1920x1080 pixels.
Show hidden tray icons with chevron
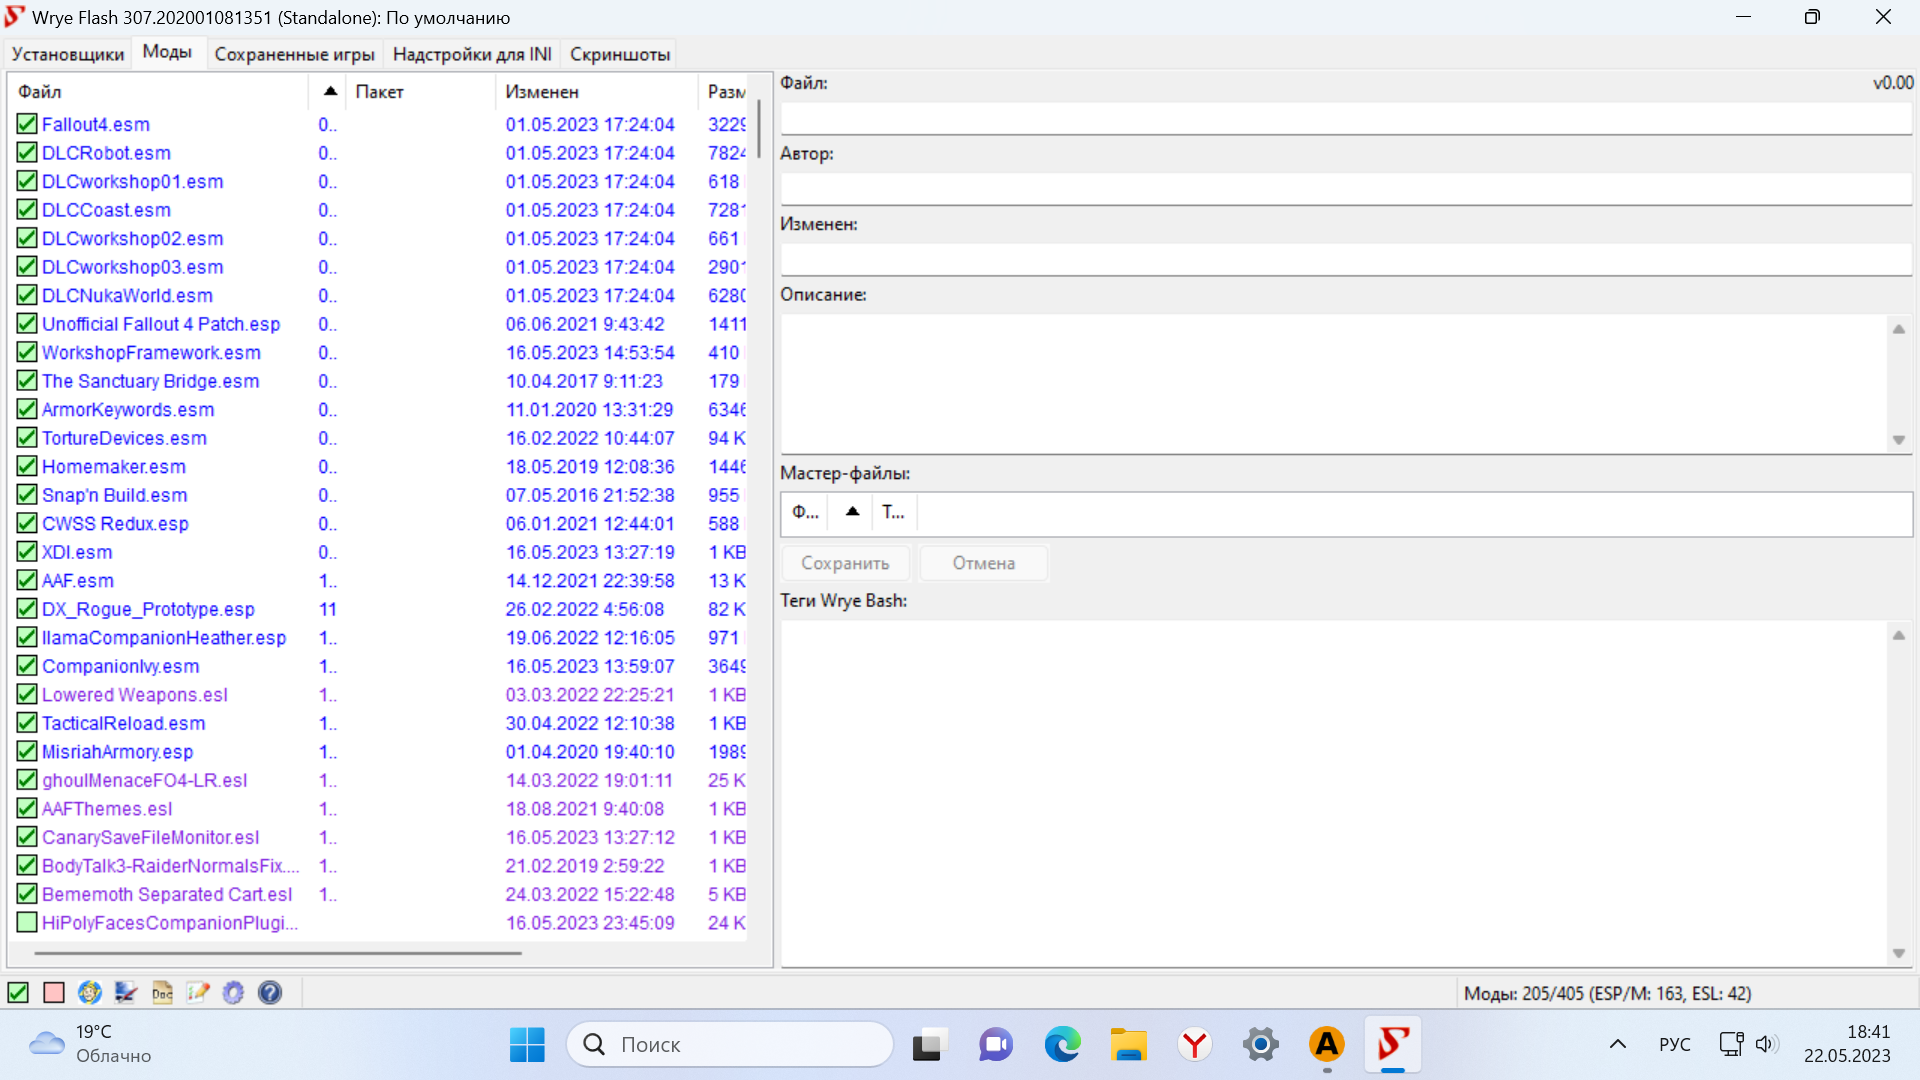tap(1617, 1044)
